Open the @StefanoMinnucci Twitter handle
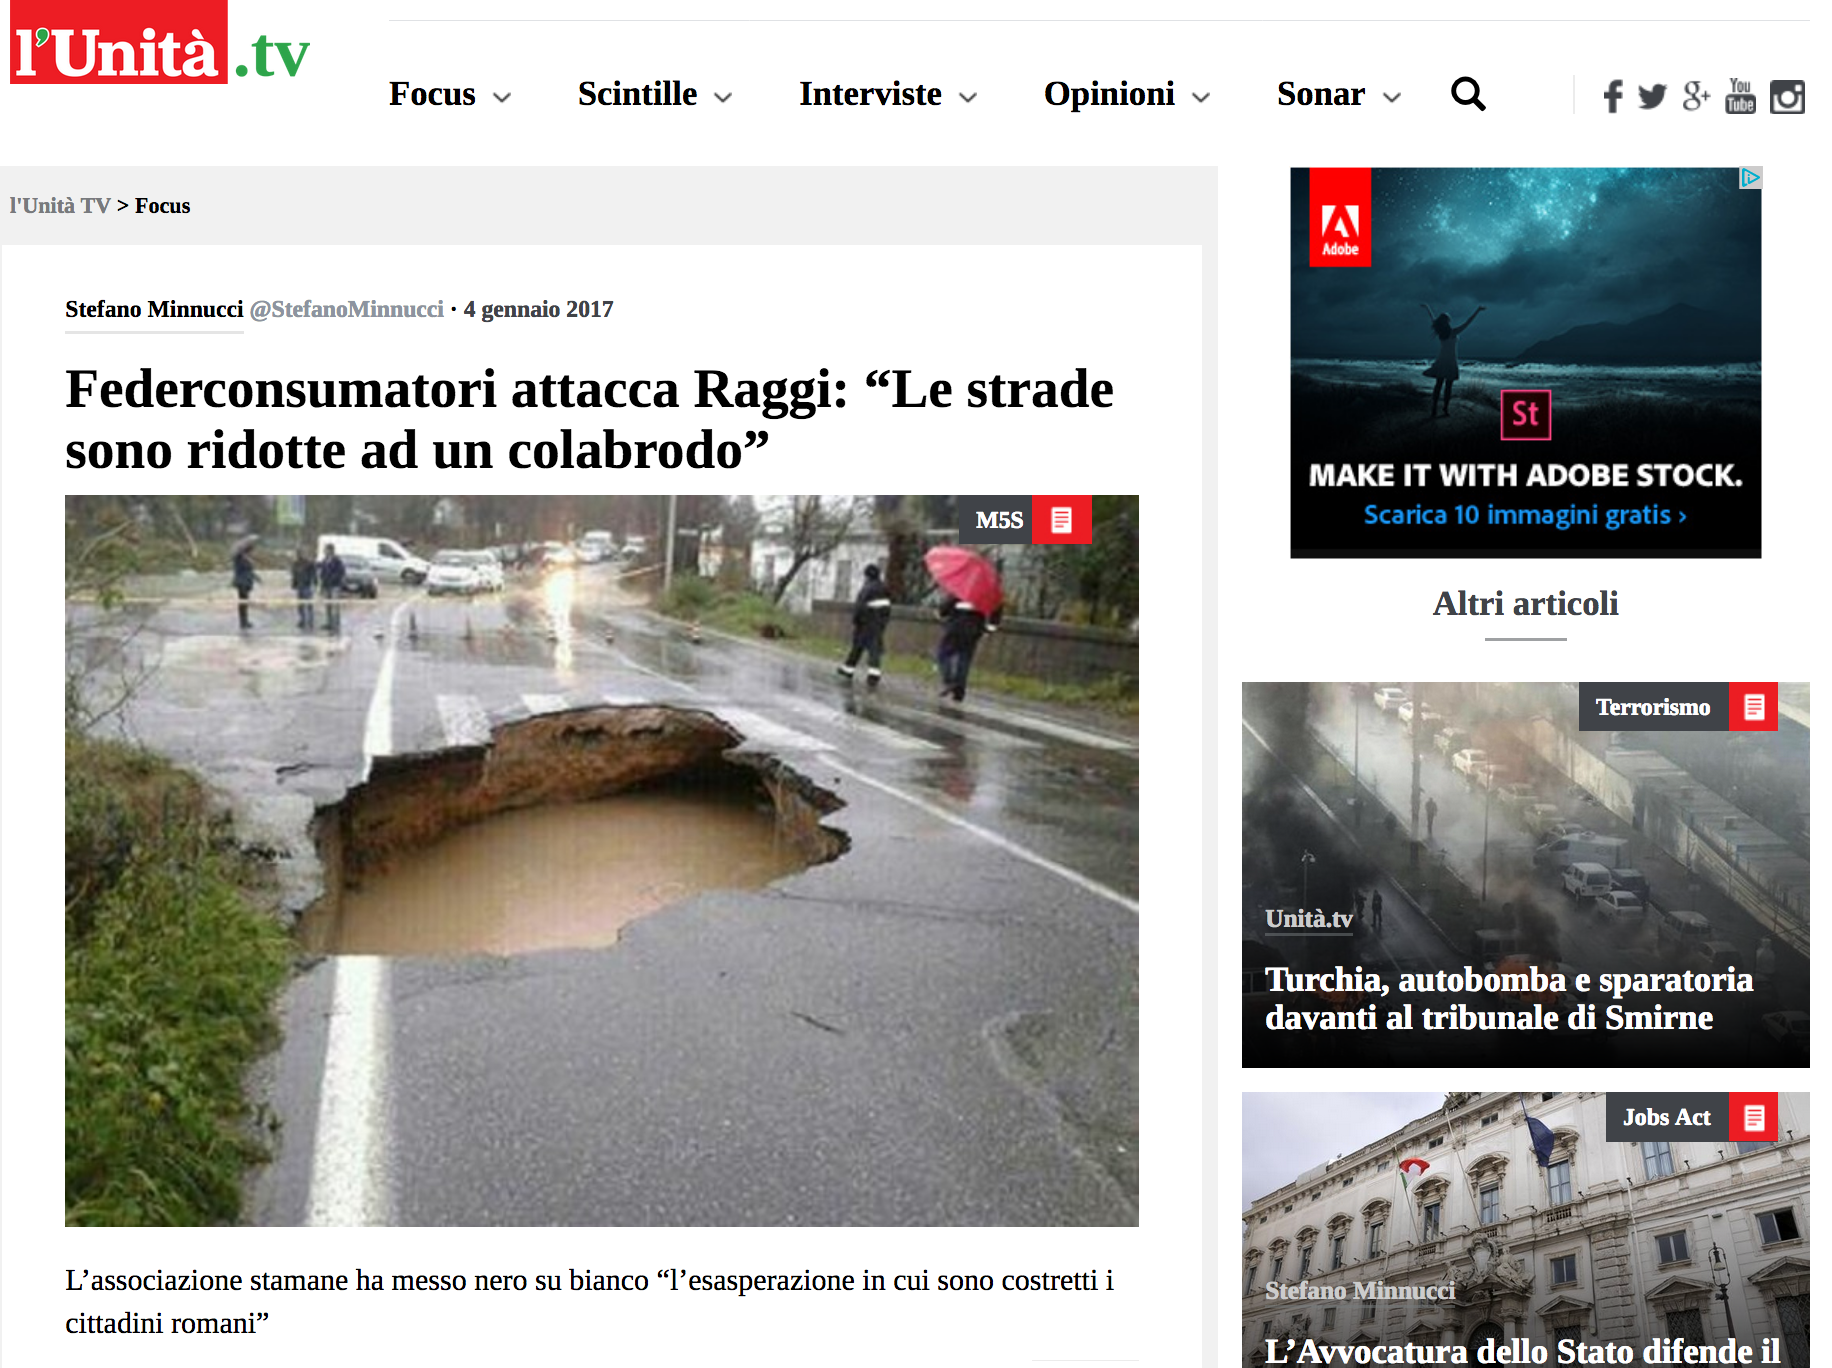 347,310
